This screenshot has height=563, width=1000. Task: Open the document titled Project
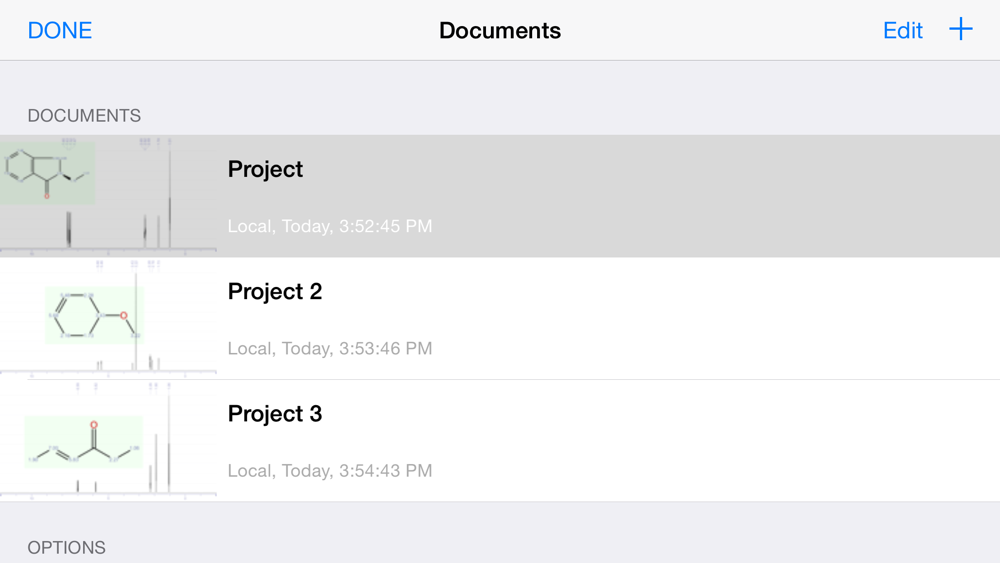(x=265, y=169)
